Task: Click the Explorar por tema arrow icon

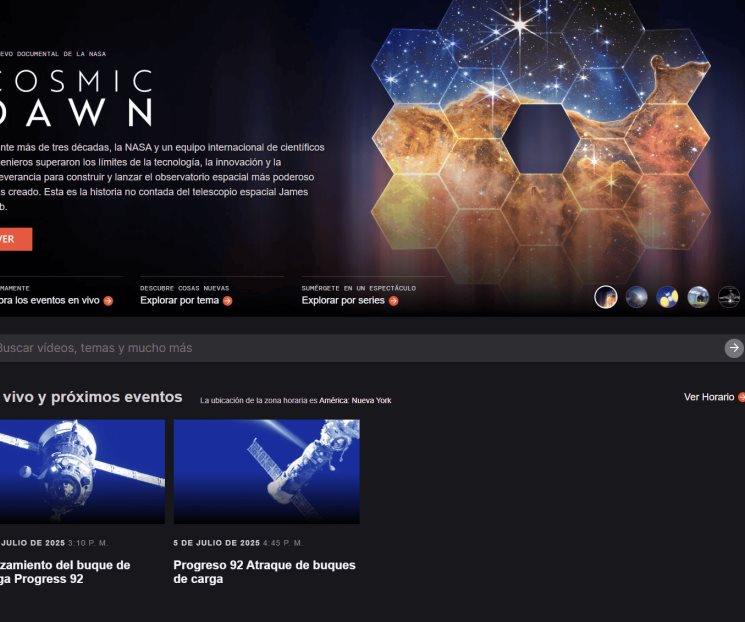Action: 228,301
